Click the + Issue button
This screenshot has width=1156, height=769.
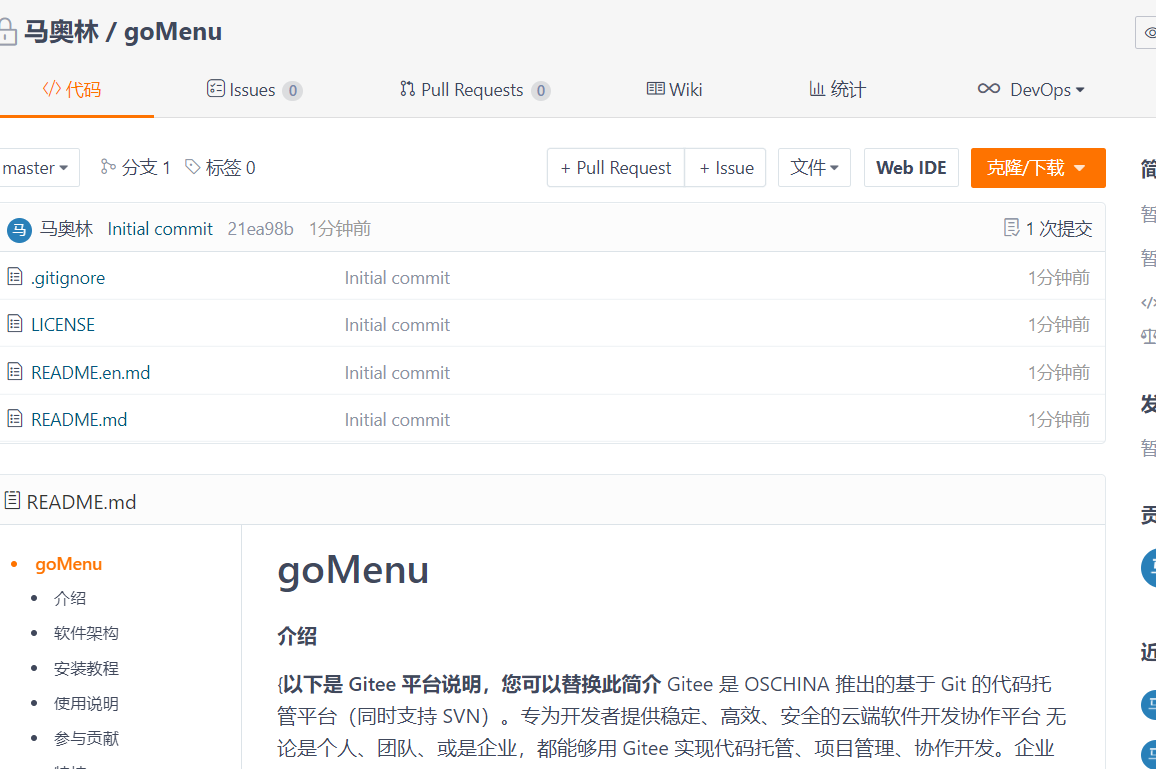(725, 168)
